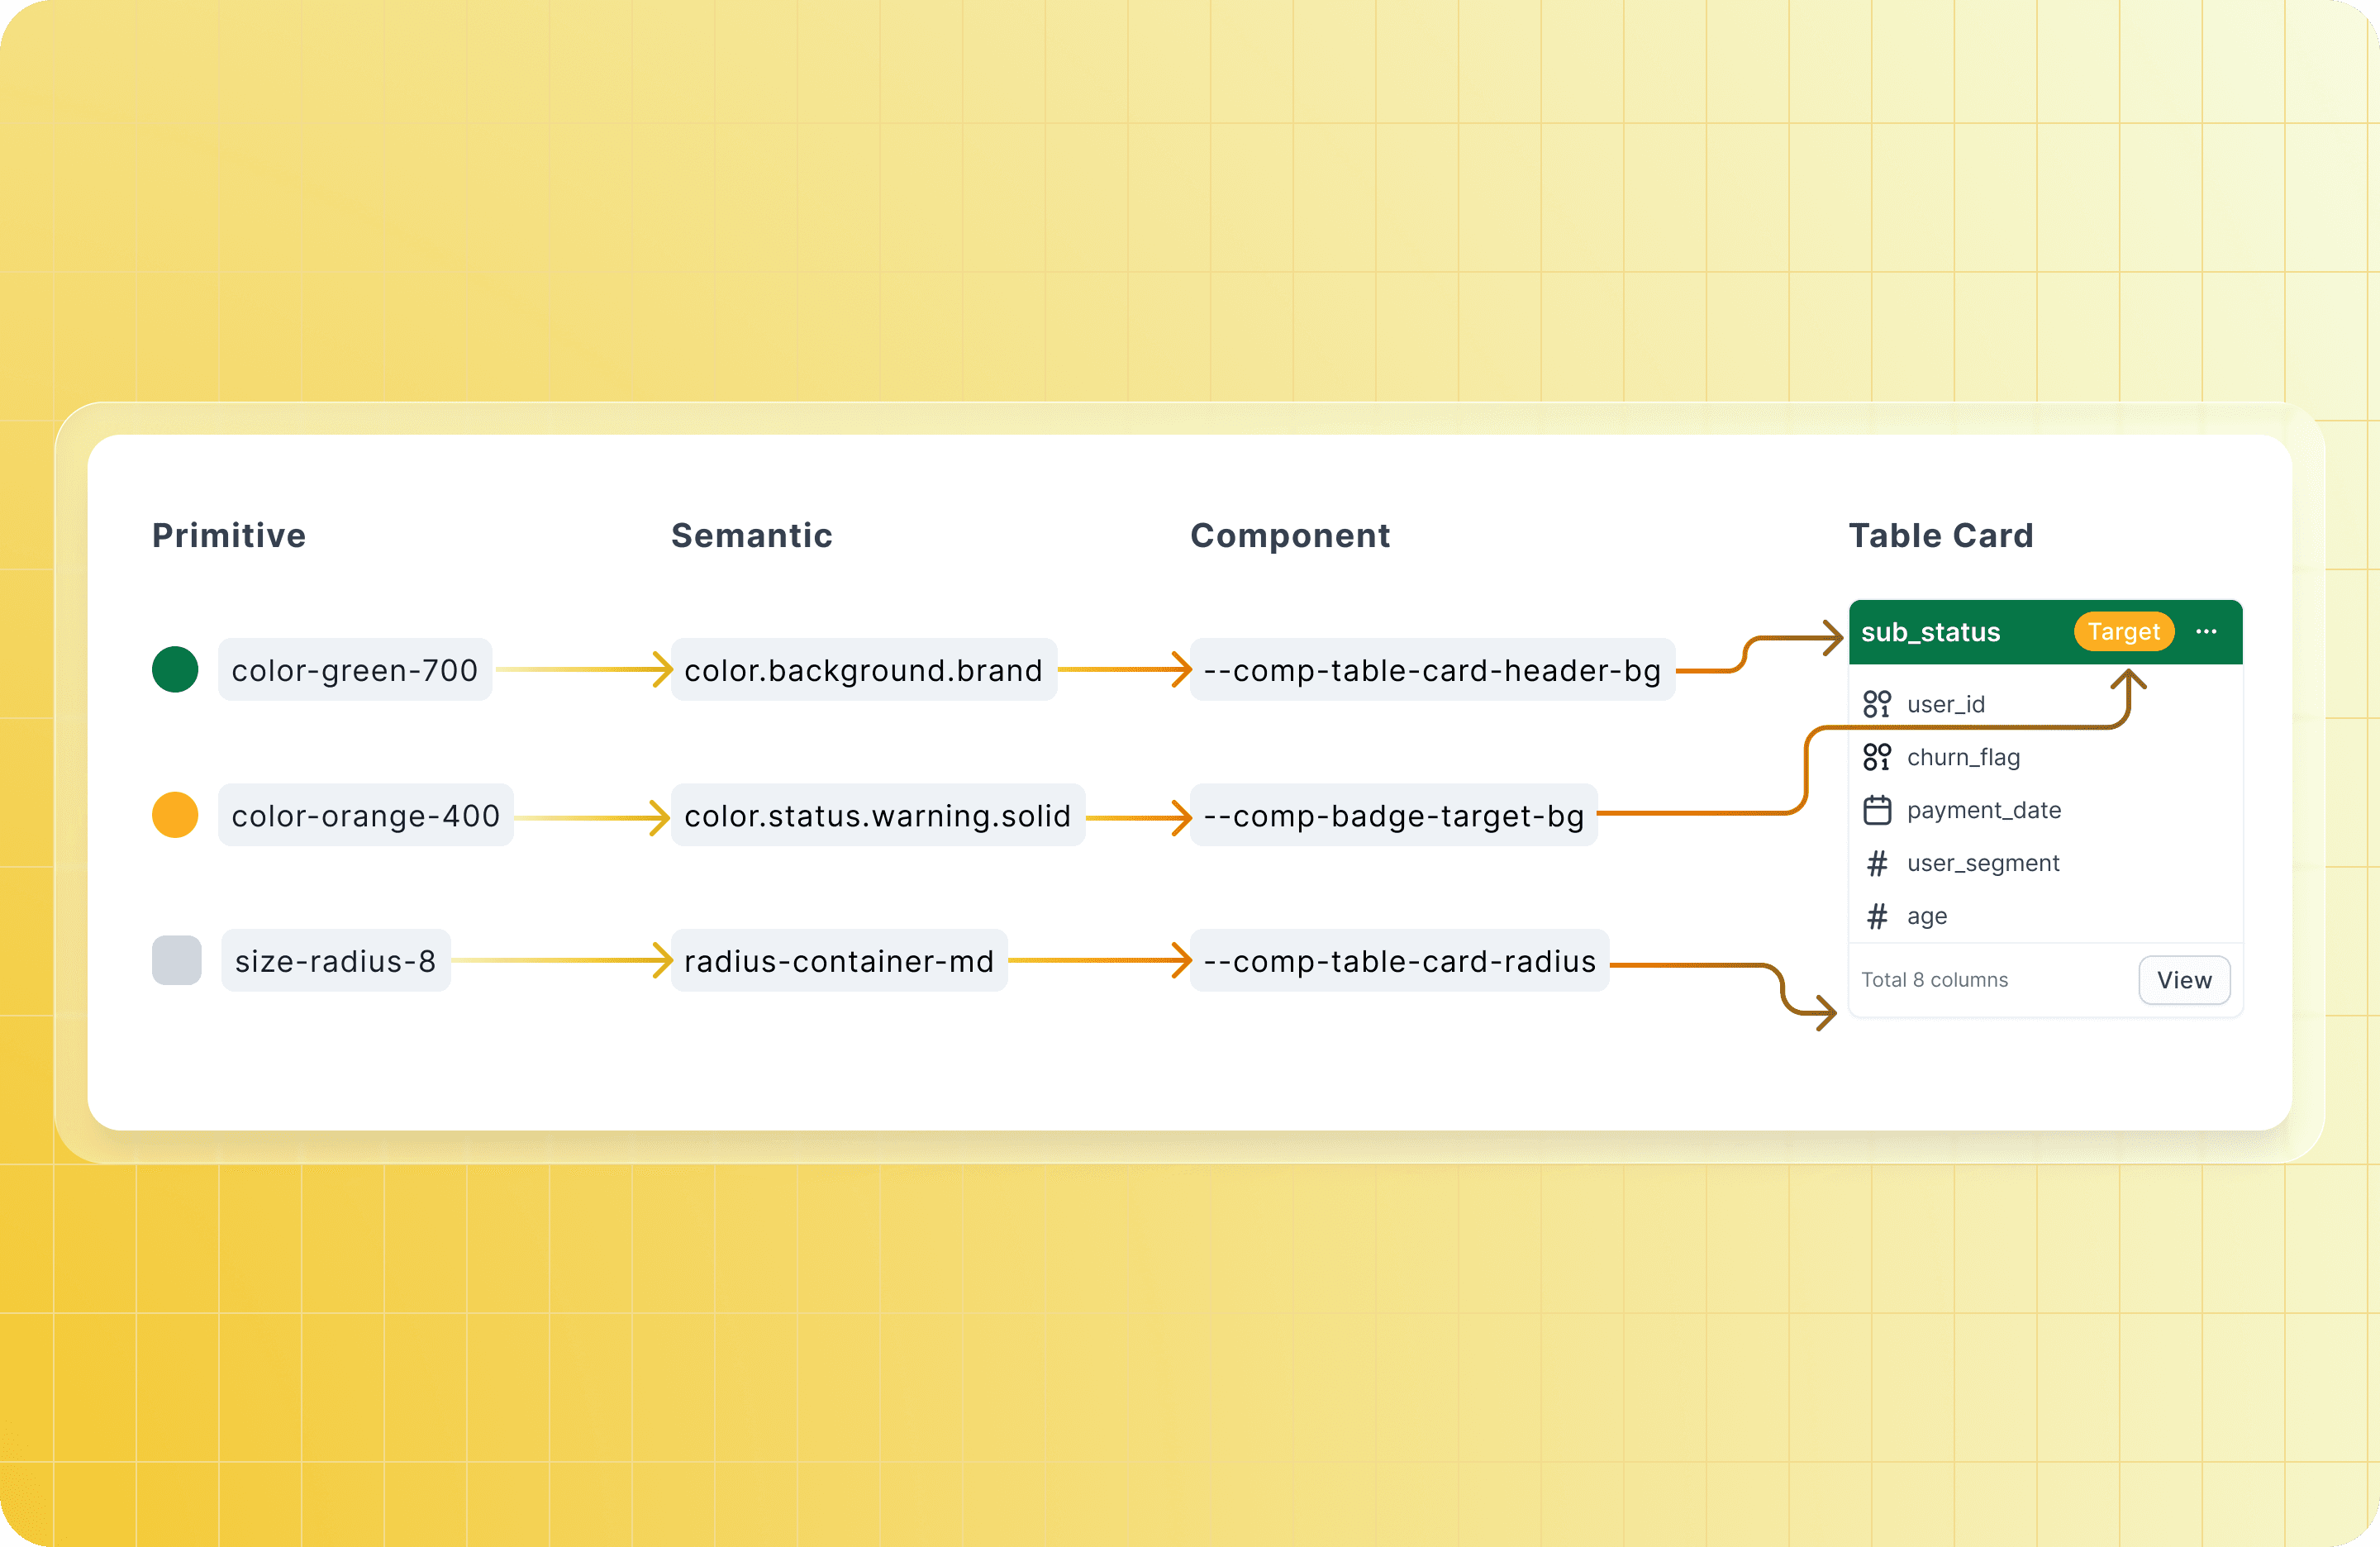Screen dimensions: 2380x1547
Task: Click the --comp-table-card-header-bg token chip
Action: pyautogui.click(x=1431, y=670)
